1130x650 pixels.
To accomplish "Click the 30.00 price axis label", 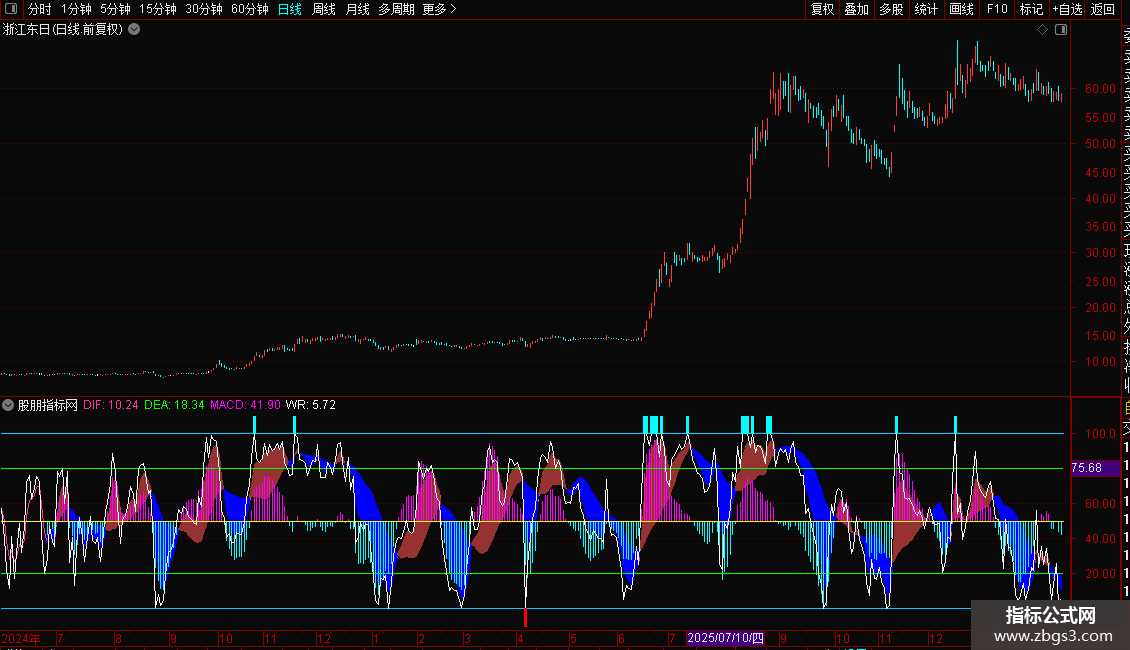I will point(1100,253).
